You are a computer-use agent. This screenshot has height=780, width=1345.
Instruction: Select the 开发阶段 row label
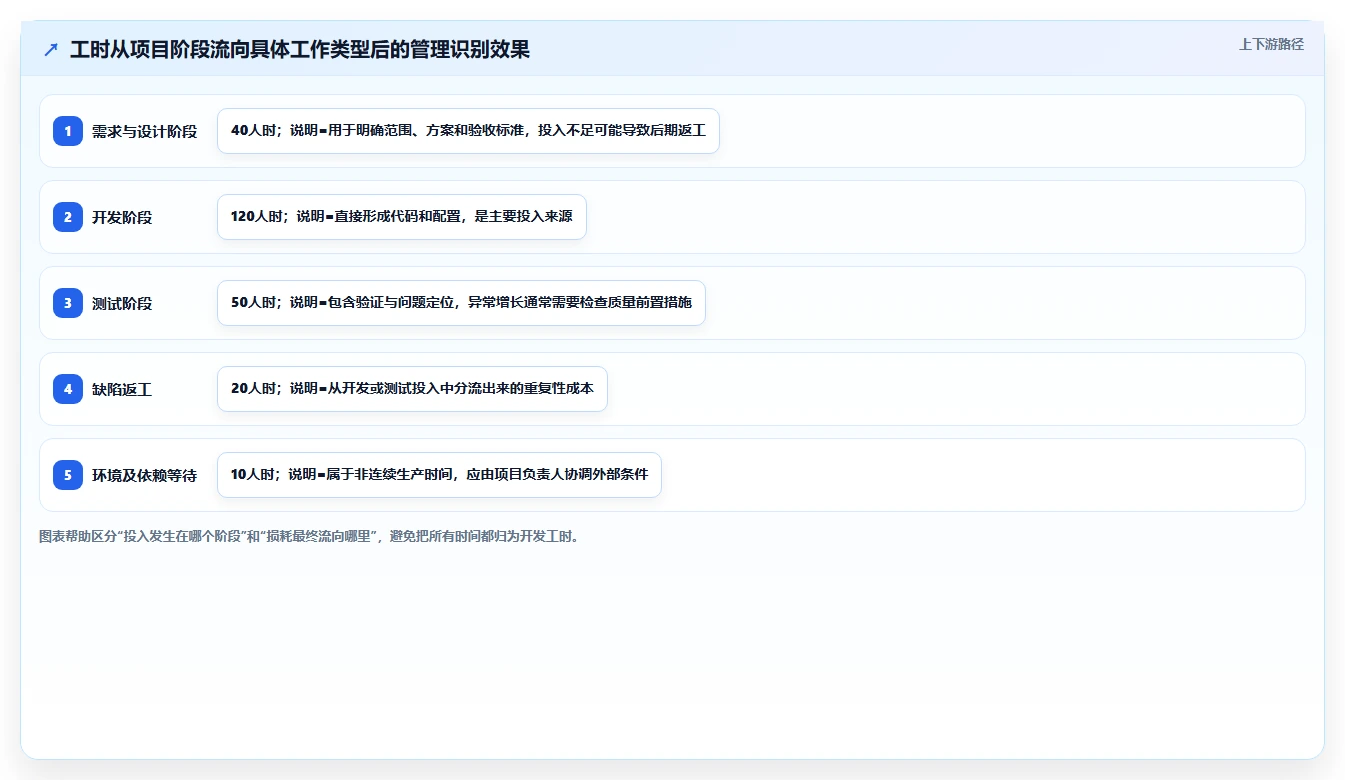(122, 217)
